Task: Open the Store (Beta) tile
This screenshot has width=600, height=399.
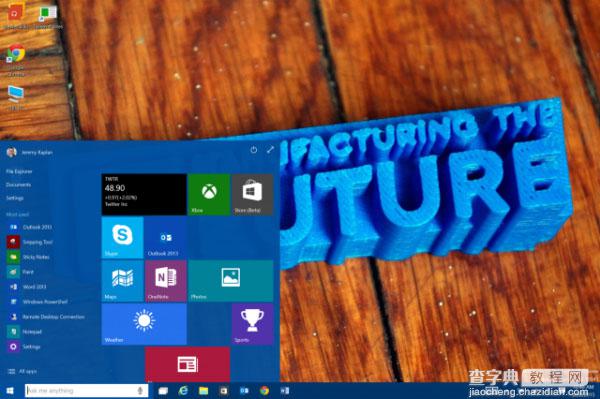Action: point(252,194)
